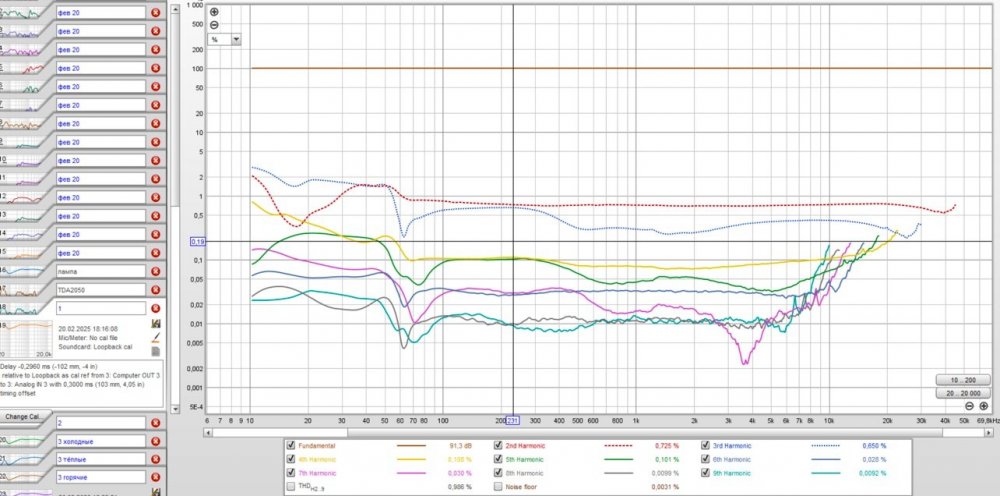Zoom out the vertical axis with minus icon
Image resolution: width=1000 pixels, height=496 pixels.
point(214,24)
